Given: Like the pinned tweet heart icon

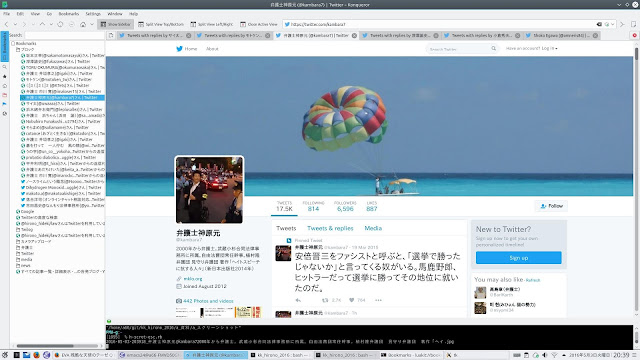Looking at the screenshot, I should coord(351,300).
